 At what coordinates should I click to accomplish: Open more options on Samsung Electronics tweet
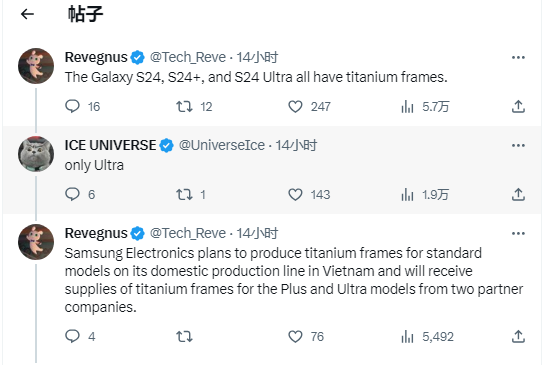coord(518,233)
